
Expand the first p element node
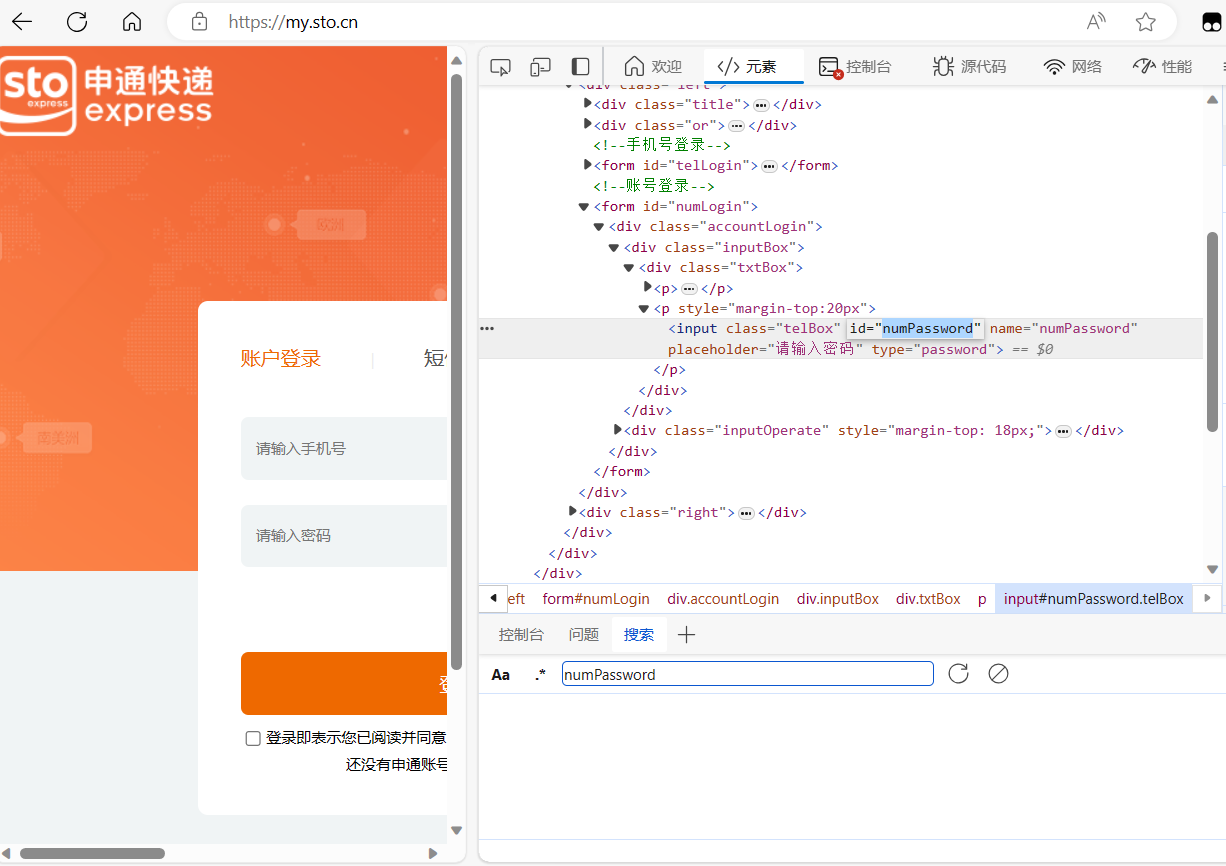click(x=648, y=287)
